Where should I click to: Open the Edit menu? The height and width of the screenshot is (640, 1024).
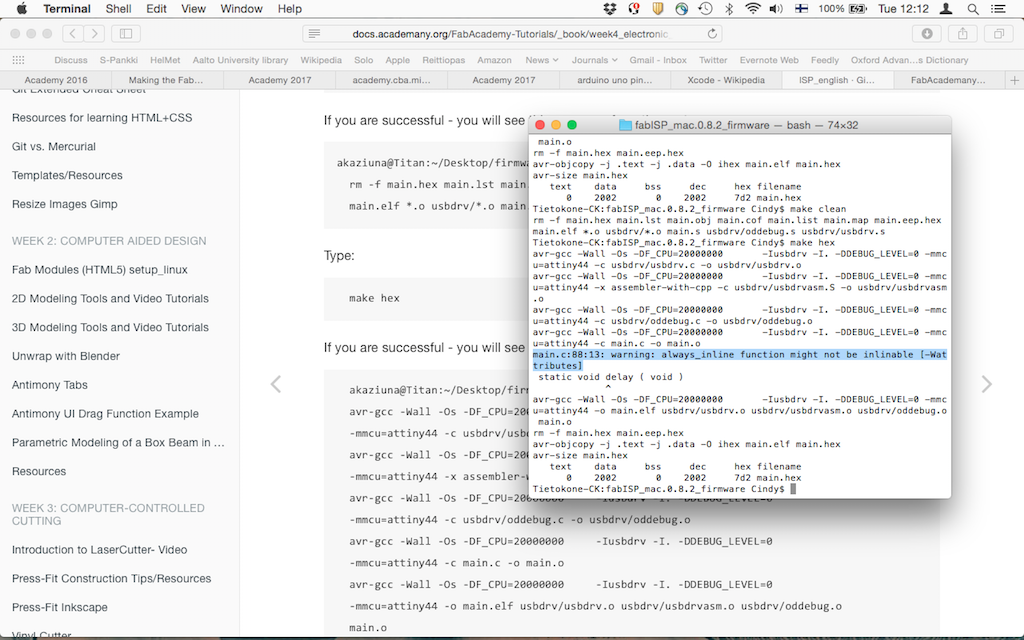tap(156, 8)
